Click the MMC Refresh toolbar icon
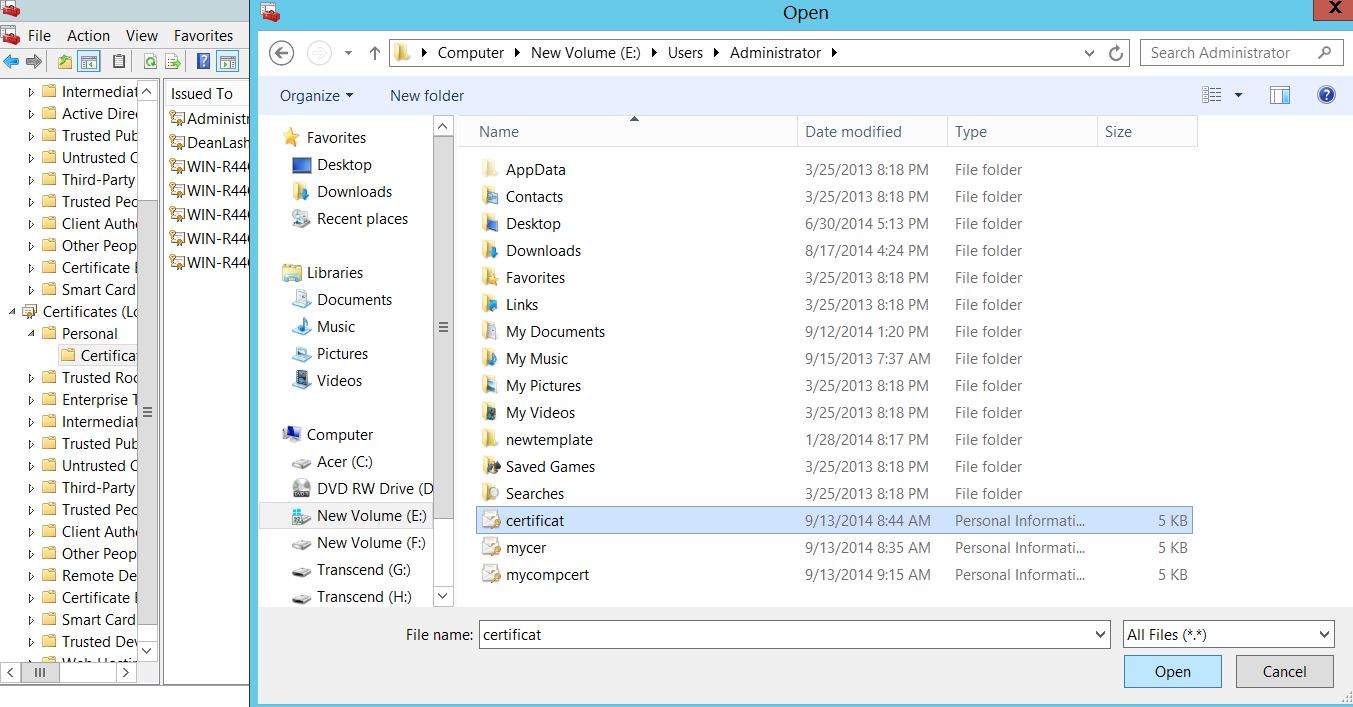 [x=149, y=62]
